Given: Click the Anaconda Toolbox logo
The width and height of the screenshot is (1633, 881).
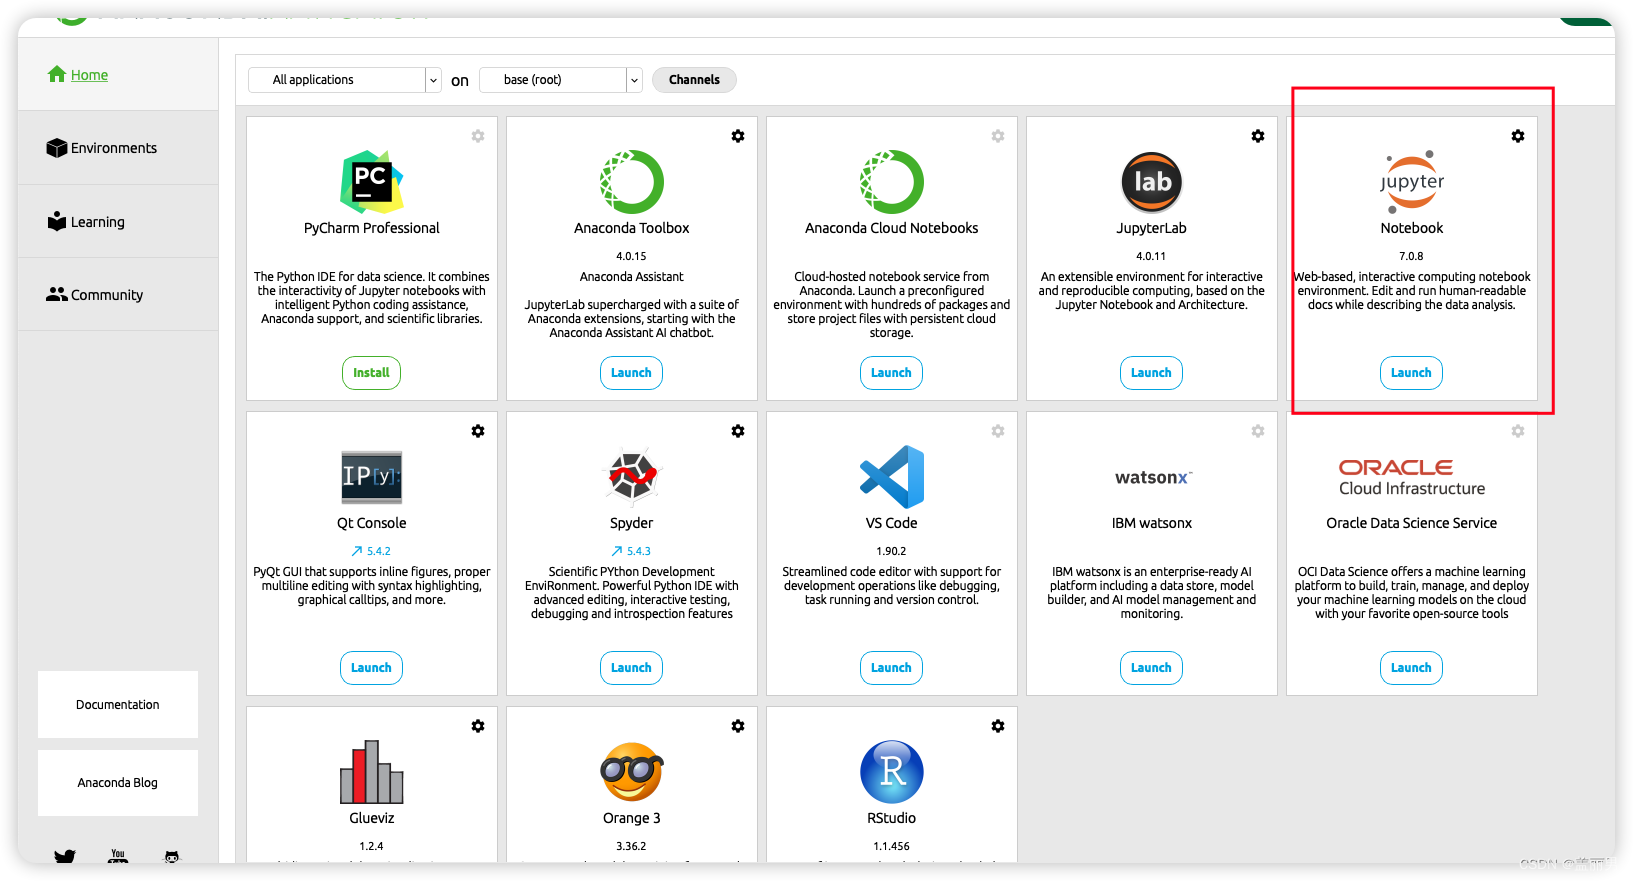Looking at the screenshot, I should pyautogui.click(x=632, y=182).
